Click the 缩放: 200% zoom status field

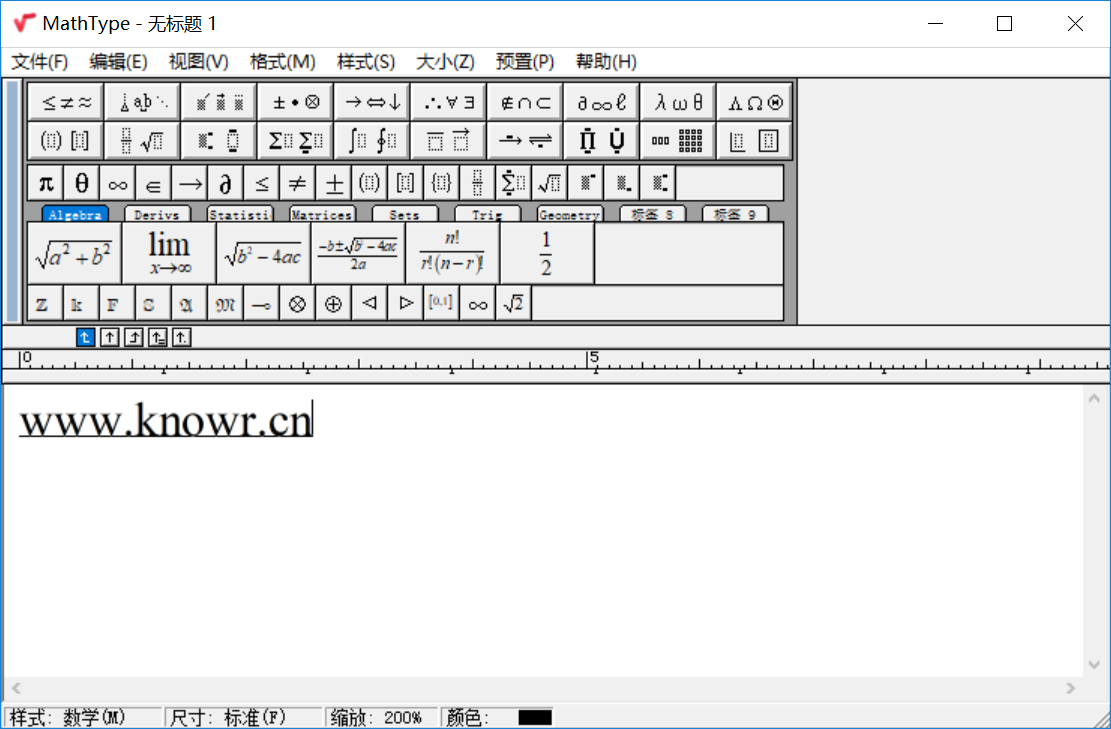(382, 718)
